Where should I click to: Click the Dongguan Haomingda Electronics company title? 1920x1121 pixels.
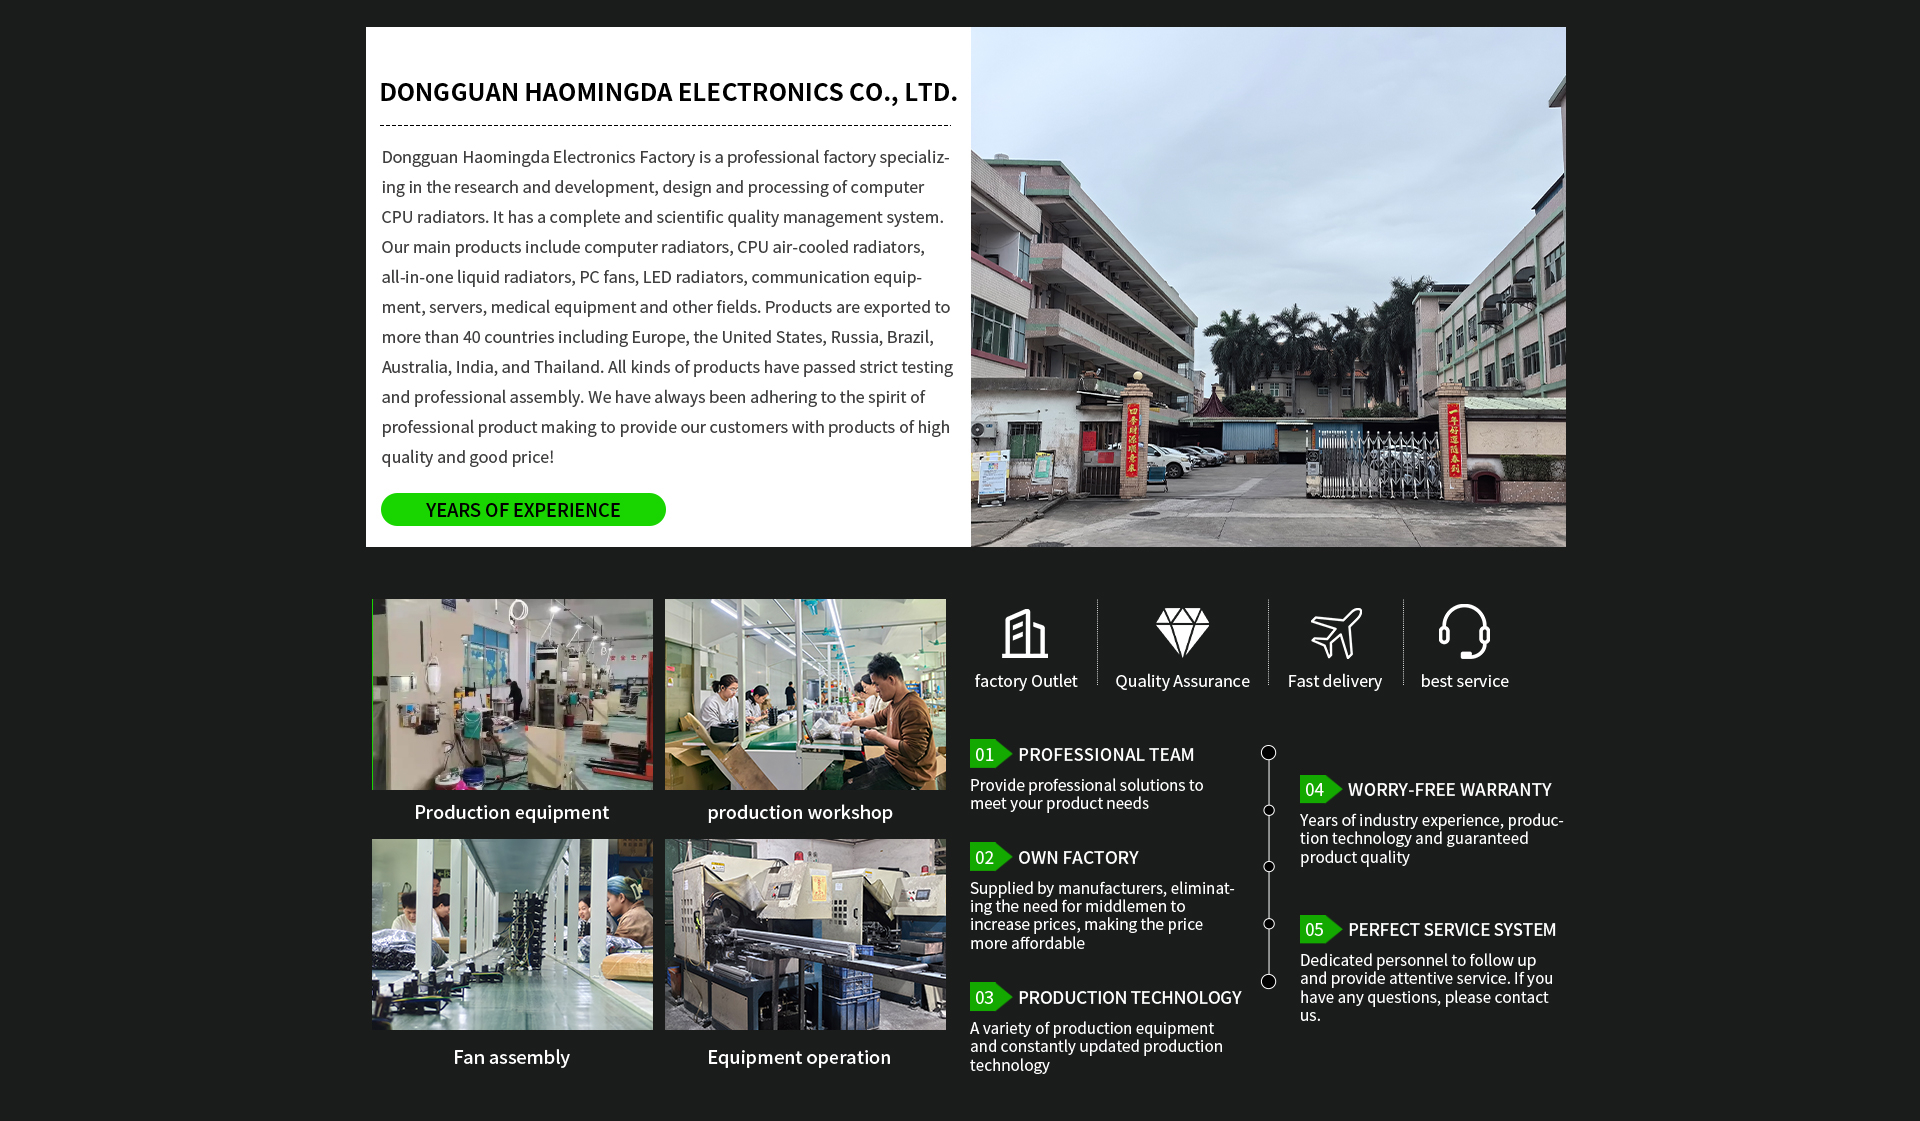click(668, 92)
